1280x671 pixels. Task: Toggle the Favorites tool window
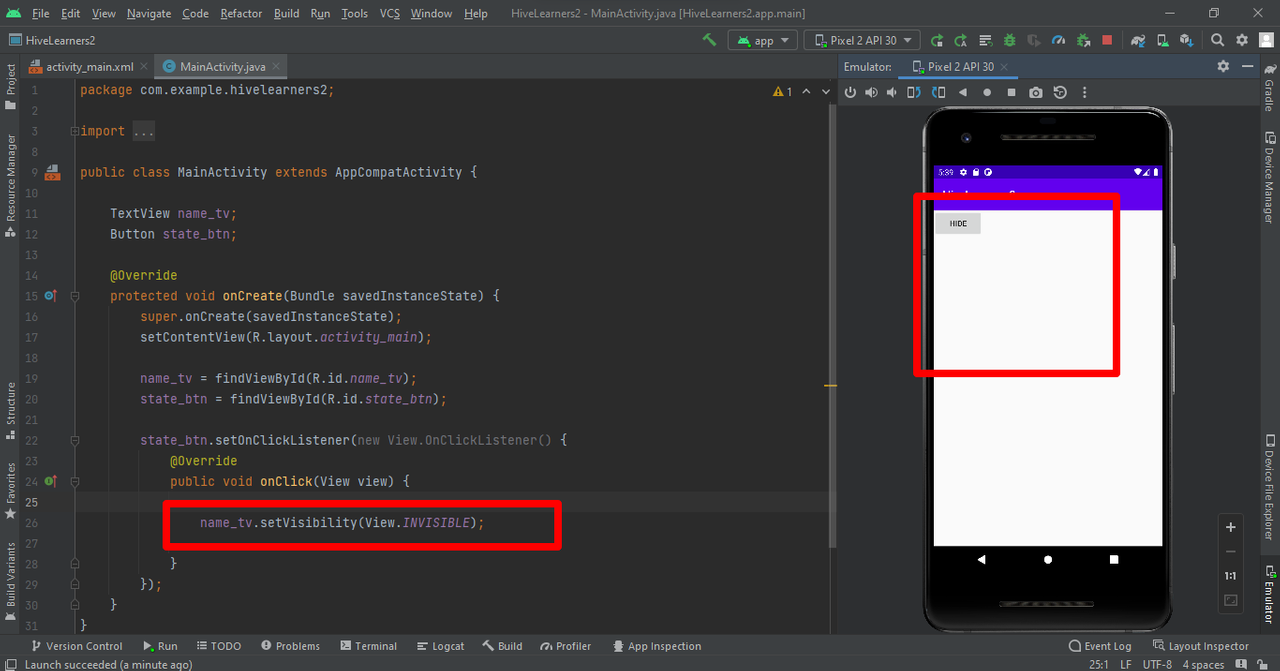point(11,490)
